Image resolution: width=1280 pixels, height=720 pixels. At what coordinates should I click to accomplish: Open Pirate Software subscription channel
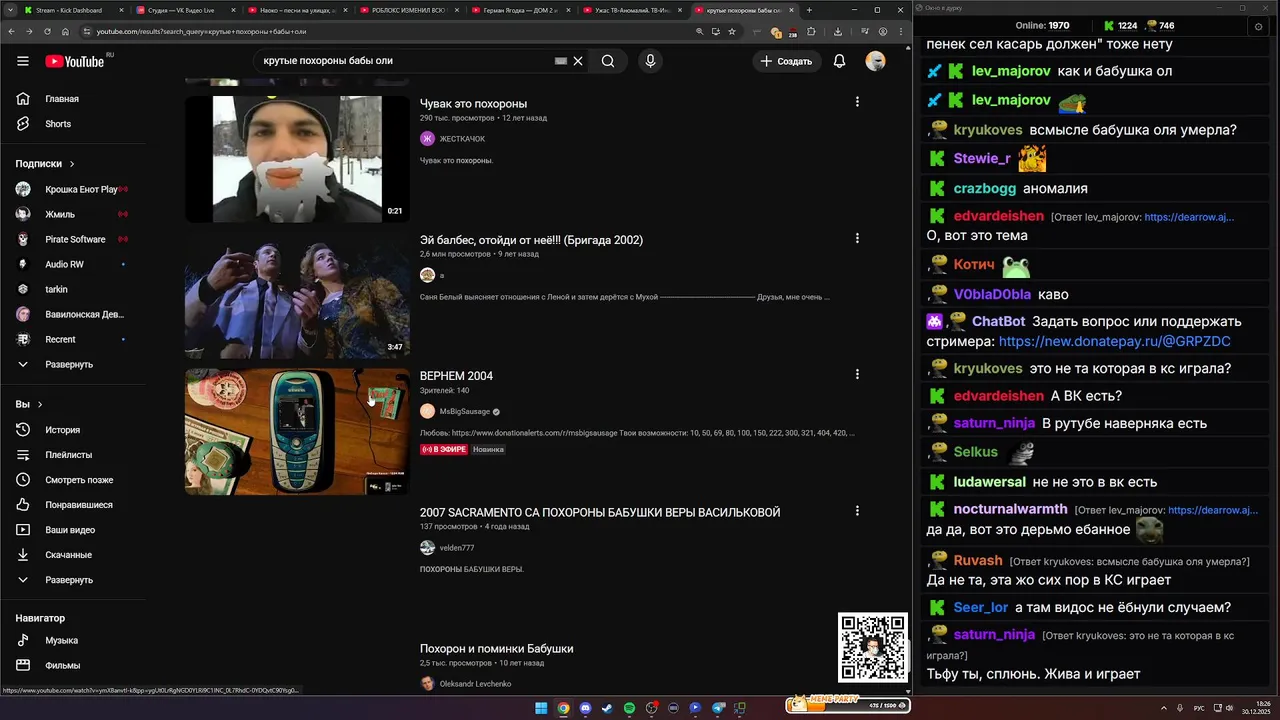point(75,239)
